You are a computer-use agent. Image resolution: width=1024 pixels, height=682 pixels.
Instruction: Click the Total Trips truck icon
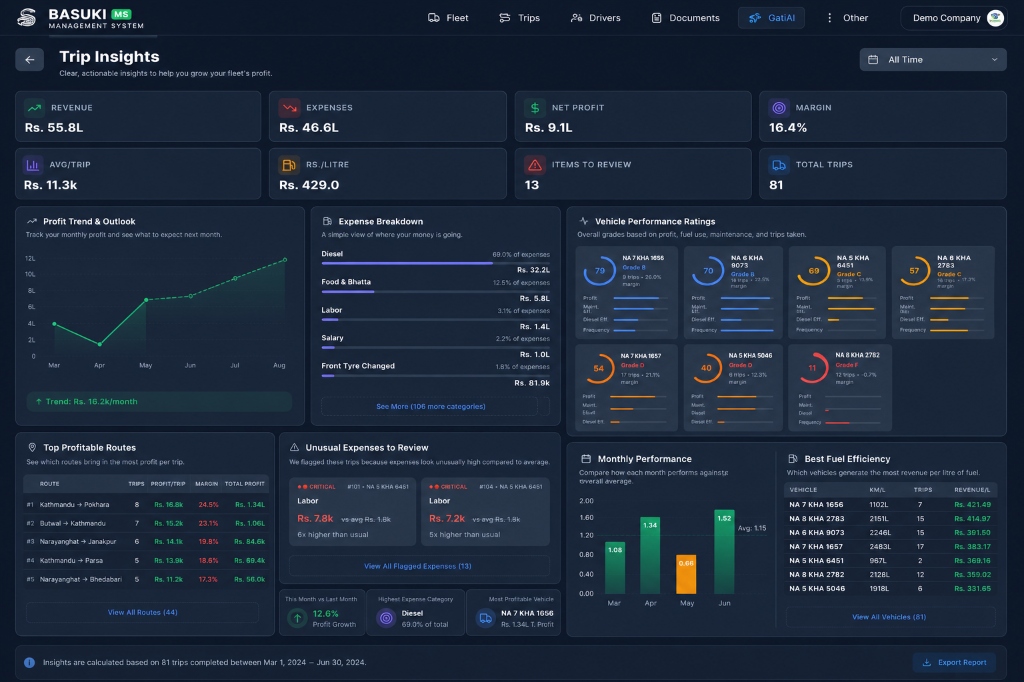[778, 165]
